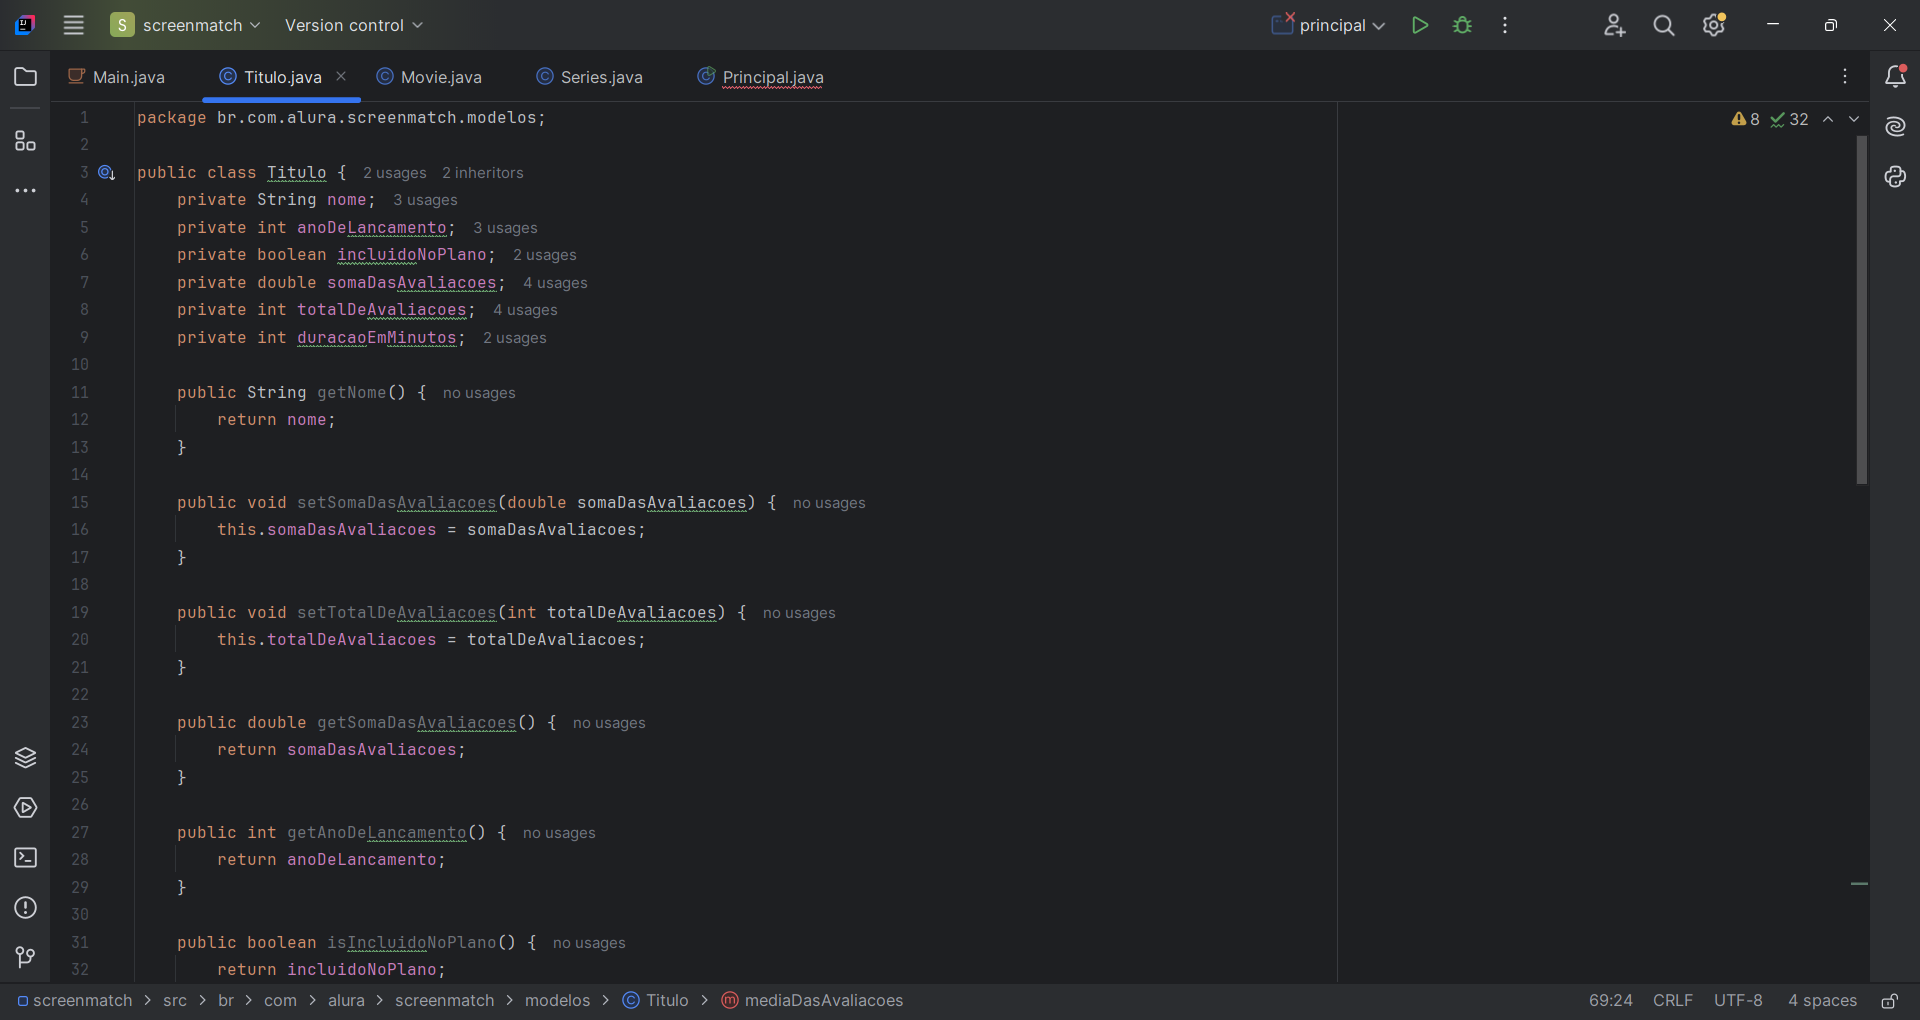The image size is (1920, 1020).
Task: Close the Titulo.java tab
Action: pyautogui.click(x=341, y=76)
